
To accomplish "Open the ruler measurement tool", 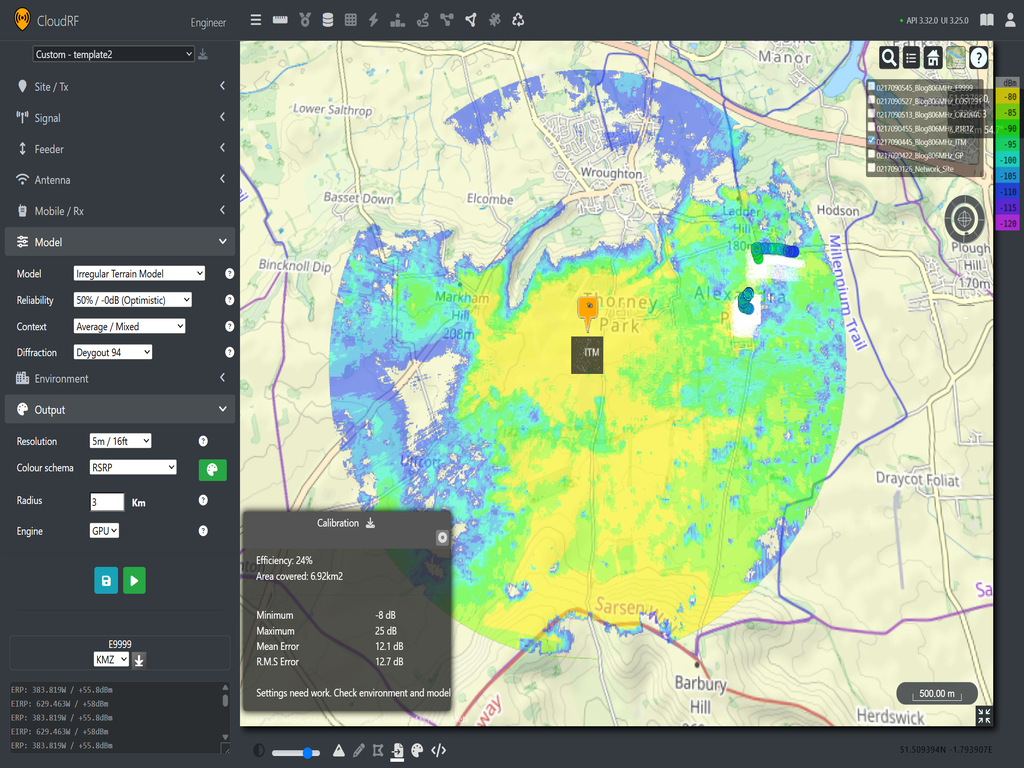I will 279,19.
